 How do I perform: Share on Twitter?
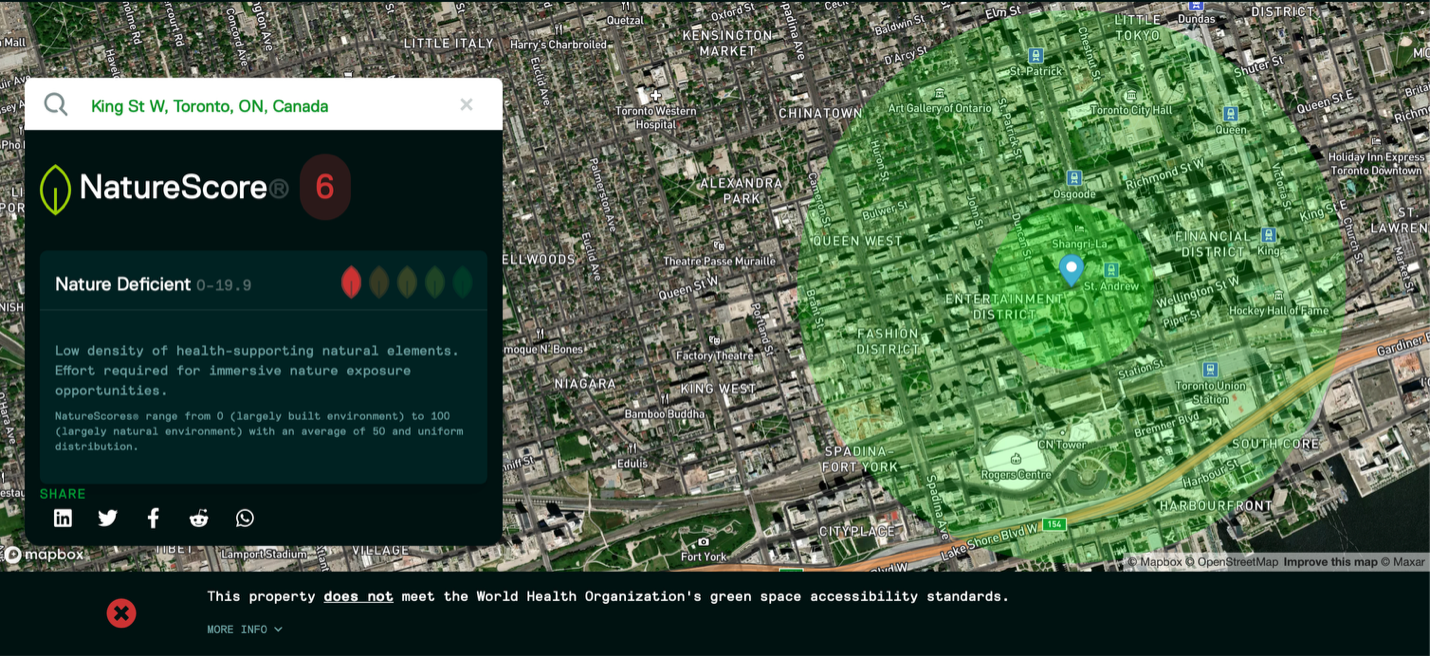point(108,518)
